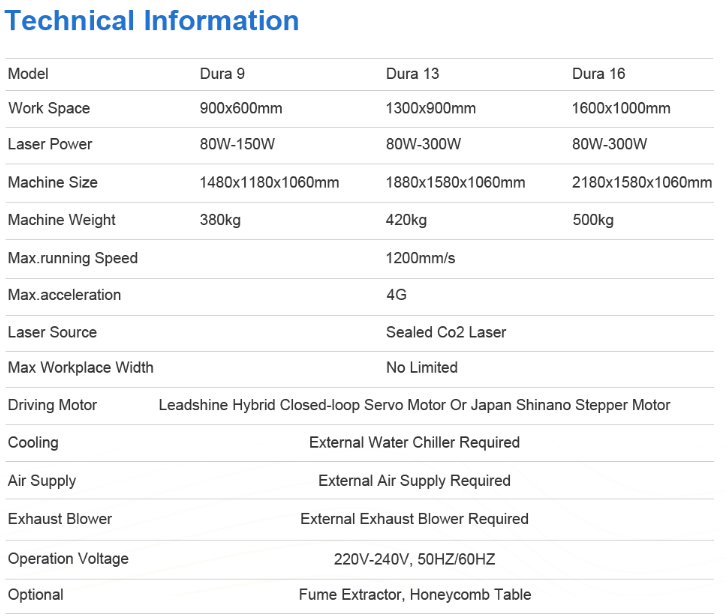
Task: Select the Sealed Co2 Laser text
Action: pyautogui.click(x=446, y=332)
